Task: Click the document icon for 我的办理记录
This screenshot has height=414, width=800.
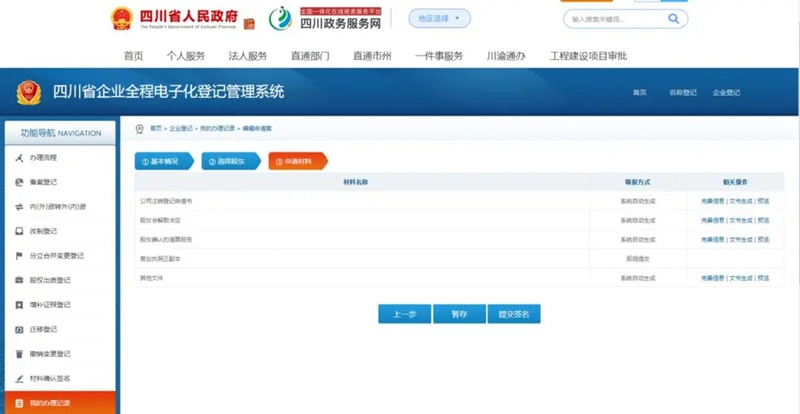Action: (x=19, y=403)
